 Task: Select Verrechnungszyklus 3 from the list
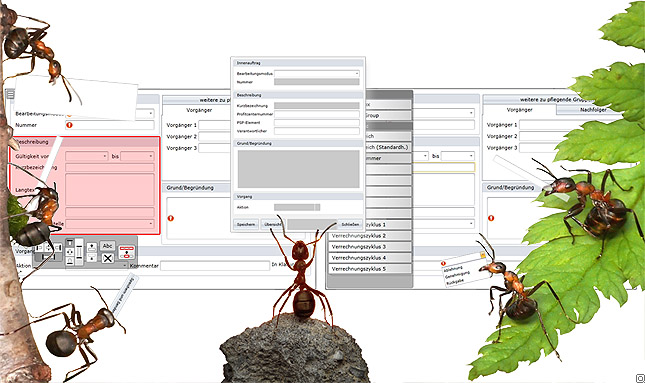pyautogui.click(x=370, y=247)
